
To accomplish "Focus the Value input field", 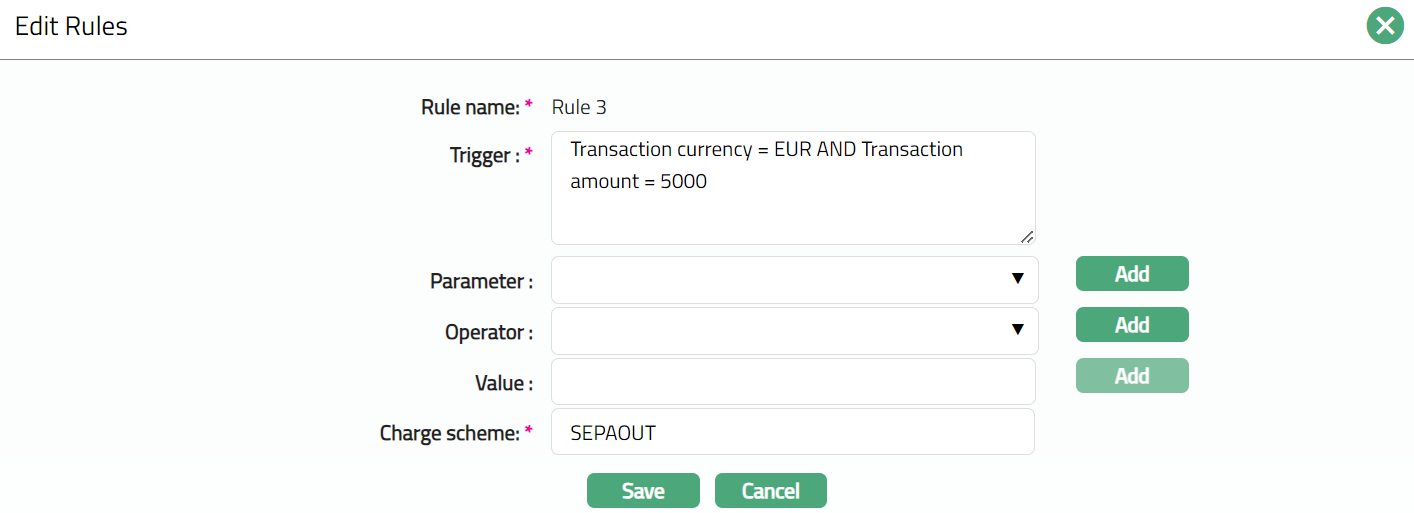I will 792,382.
